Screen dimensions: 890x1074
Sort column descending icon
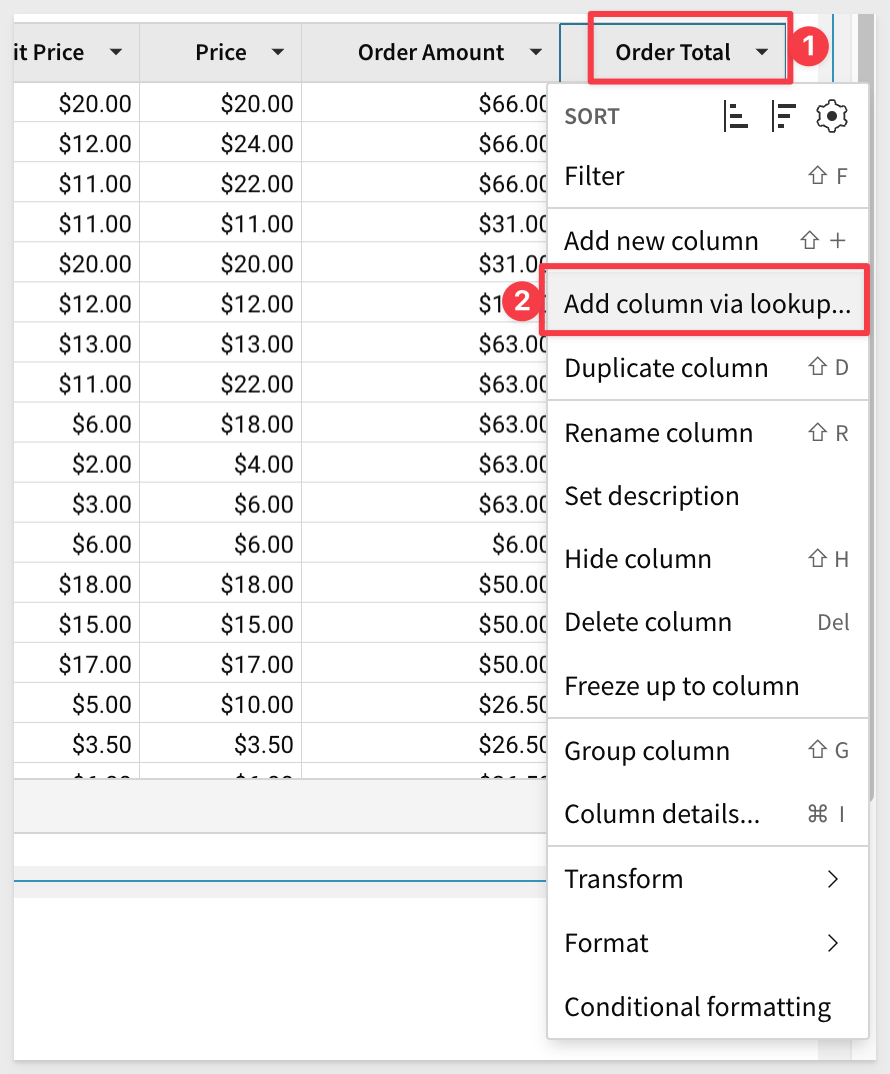click(x=785, y=117)
